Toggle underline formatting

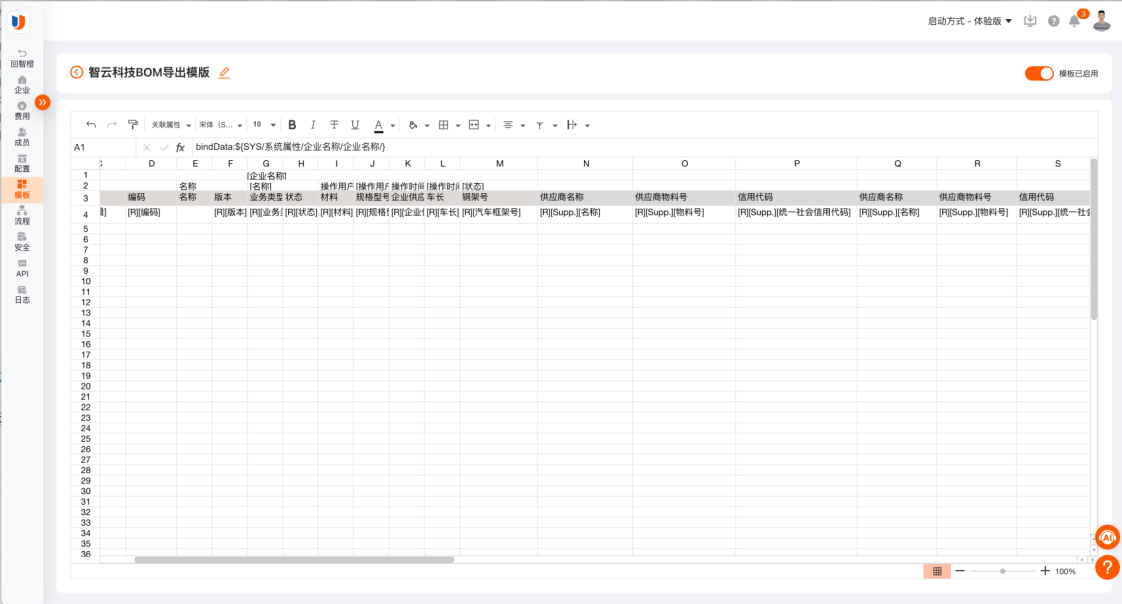pos(355,125)
